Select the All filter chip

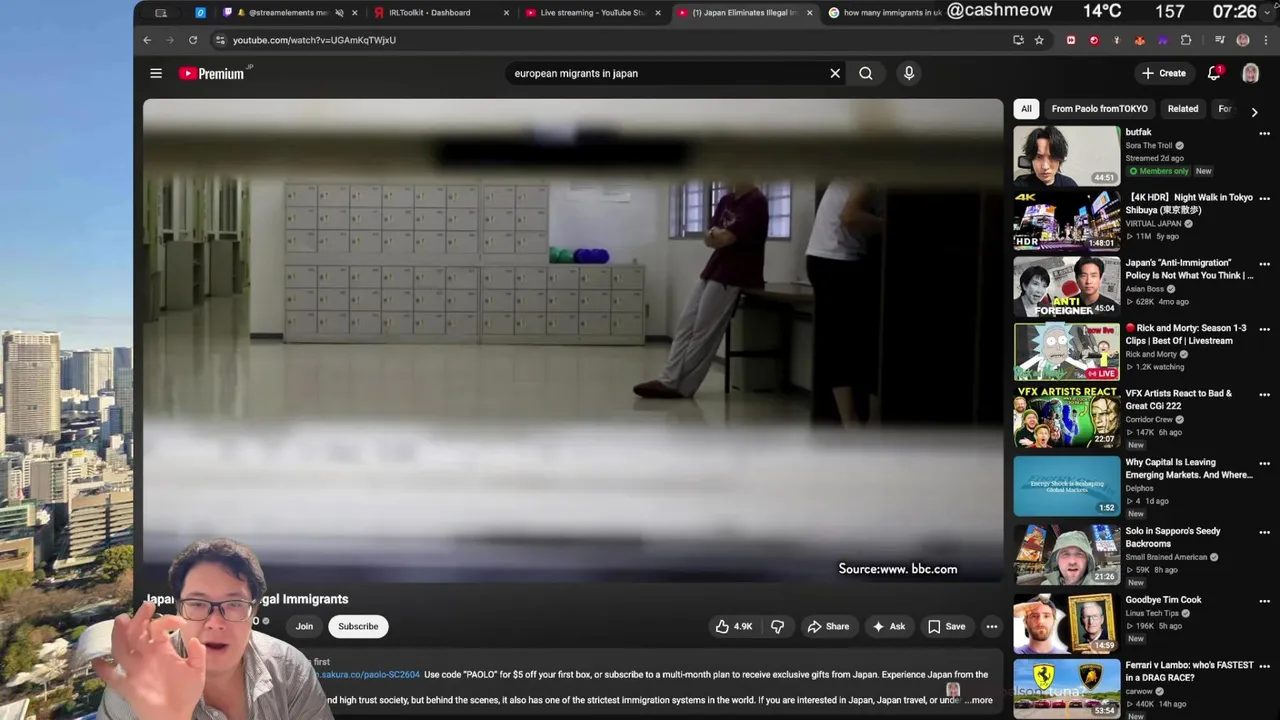point(1026,109)
